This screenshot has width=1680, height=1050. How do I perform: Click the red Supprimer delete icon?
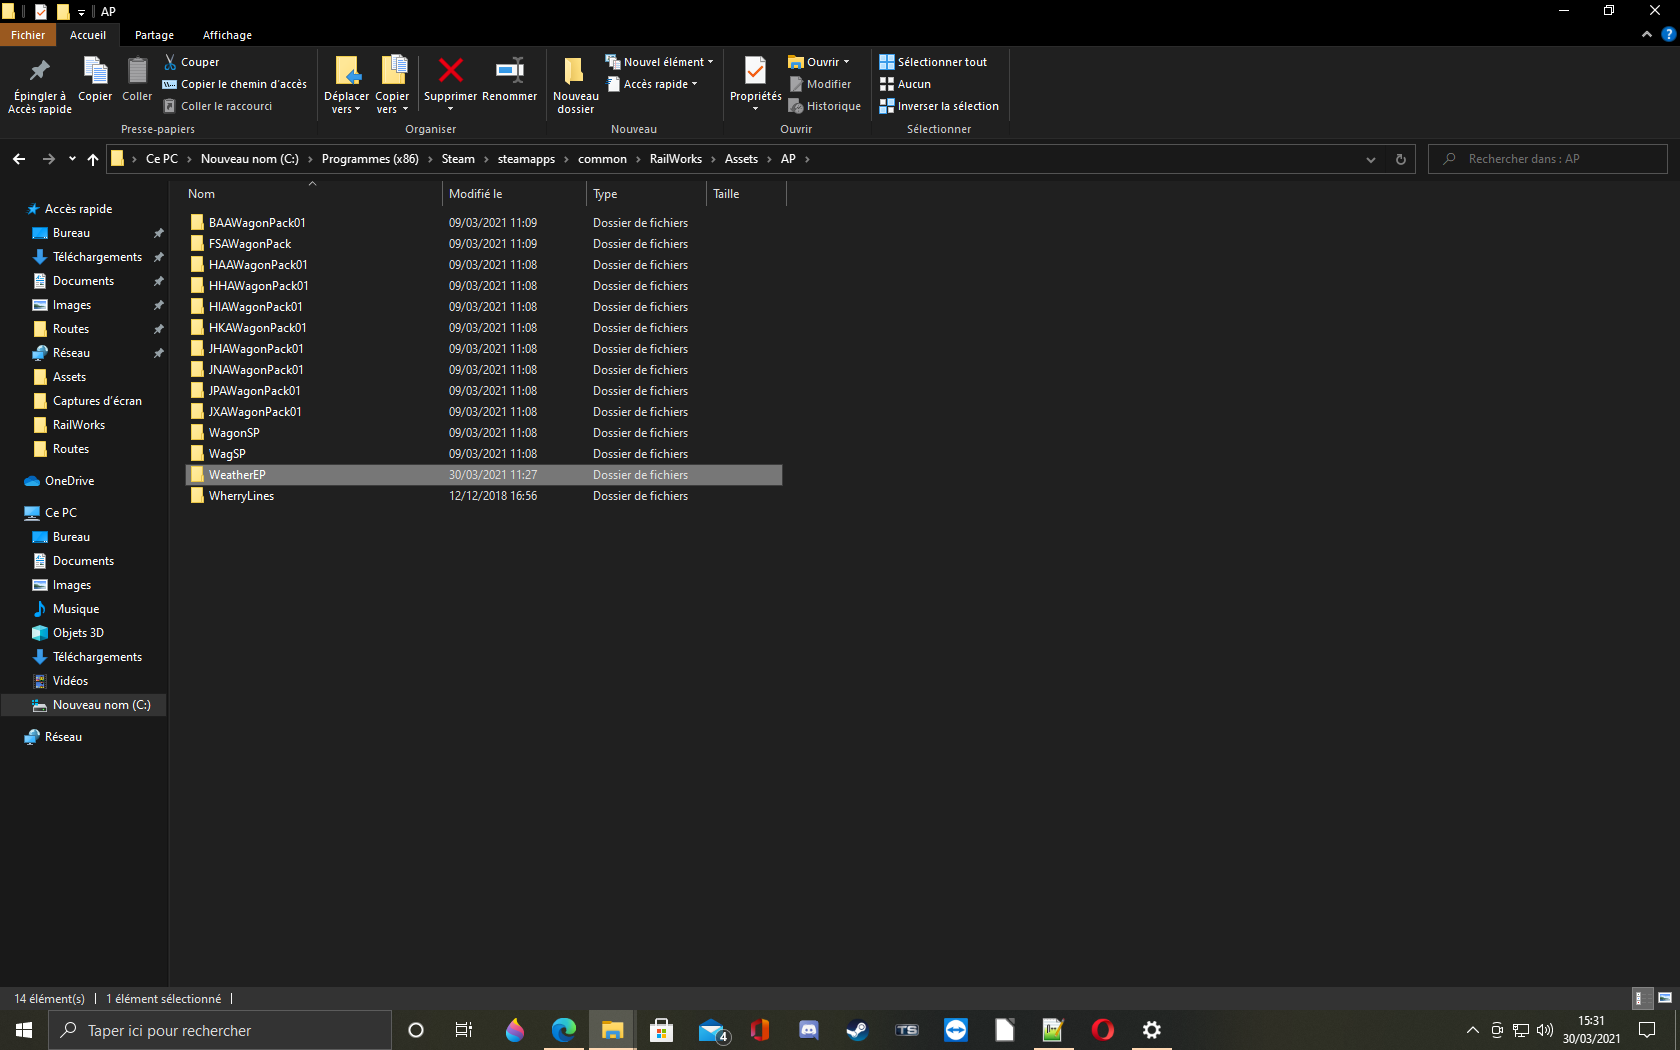tap(451, 70)
